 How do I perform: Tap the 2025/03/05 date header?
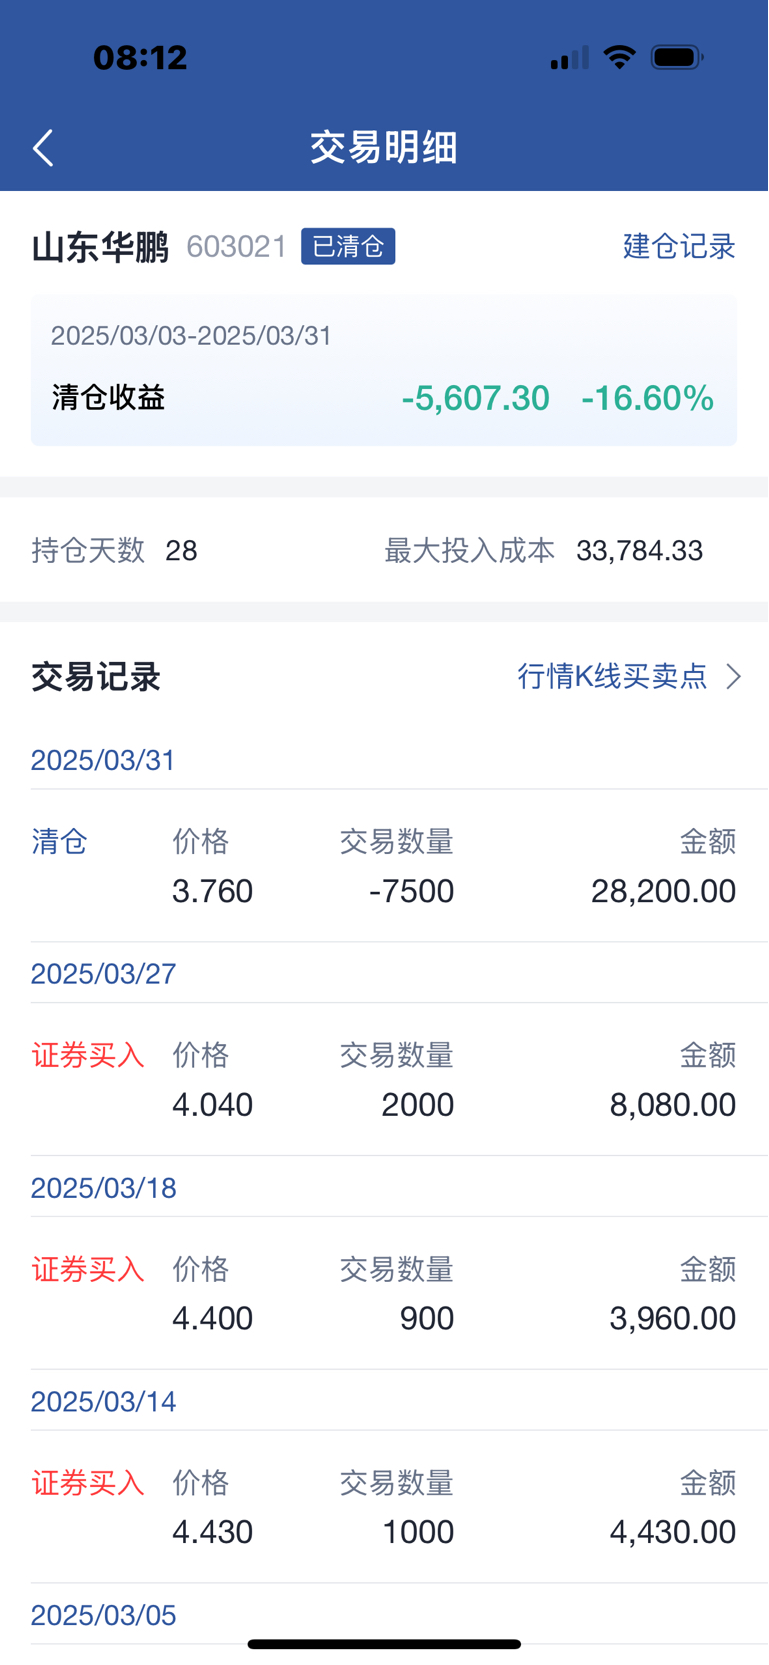103,1615
